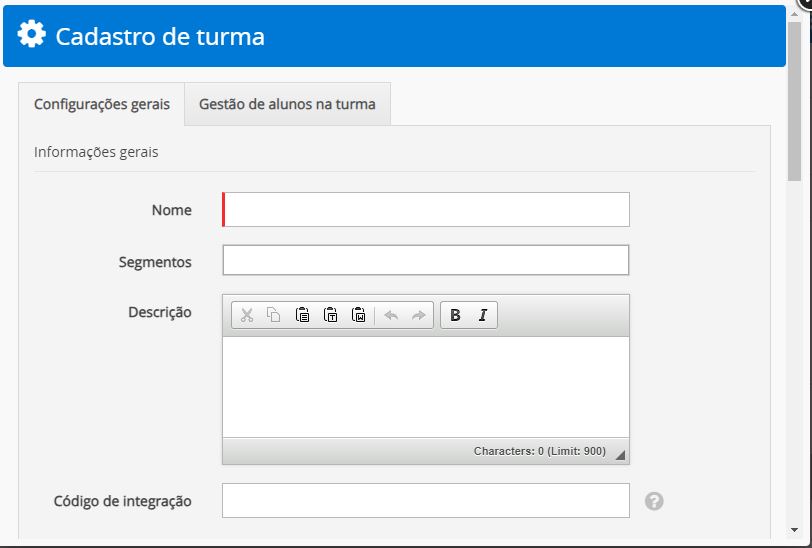The width and height of the screenshot is (812, 548).
Task: Click the Copy icon in editor toolbar
Action: click(274, 315)
